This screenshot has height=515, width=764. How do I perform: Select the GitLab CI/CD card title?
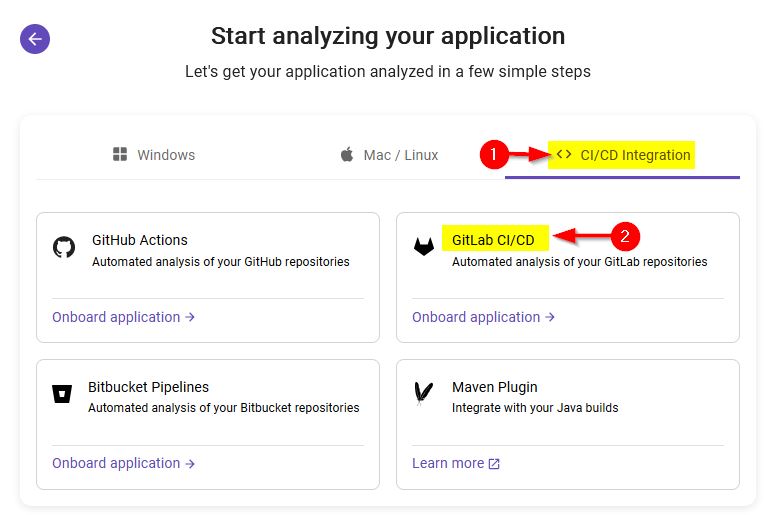[x=493, y=240]
